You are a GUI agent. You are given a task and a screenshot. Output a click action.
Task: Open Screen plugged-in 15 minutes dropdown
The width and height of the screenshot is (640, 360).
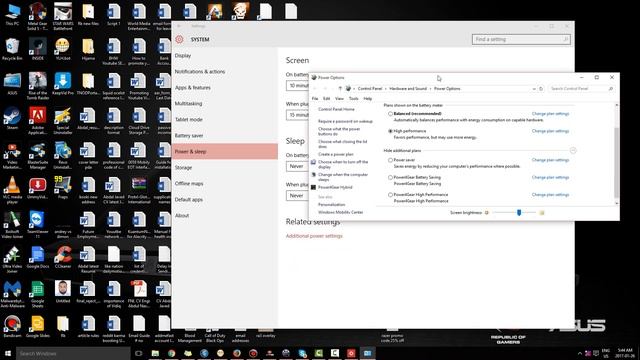[298, 115]
